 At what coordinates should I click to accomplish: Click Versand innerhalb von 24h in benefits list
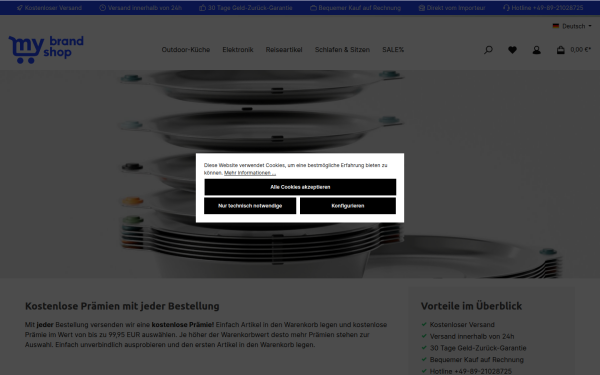pos(472,336)
